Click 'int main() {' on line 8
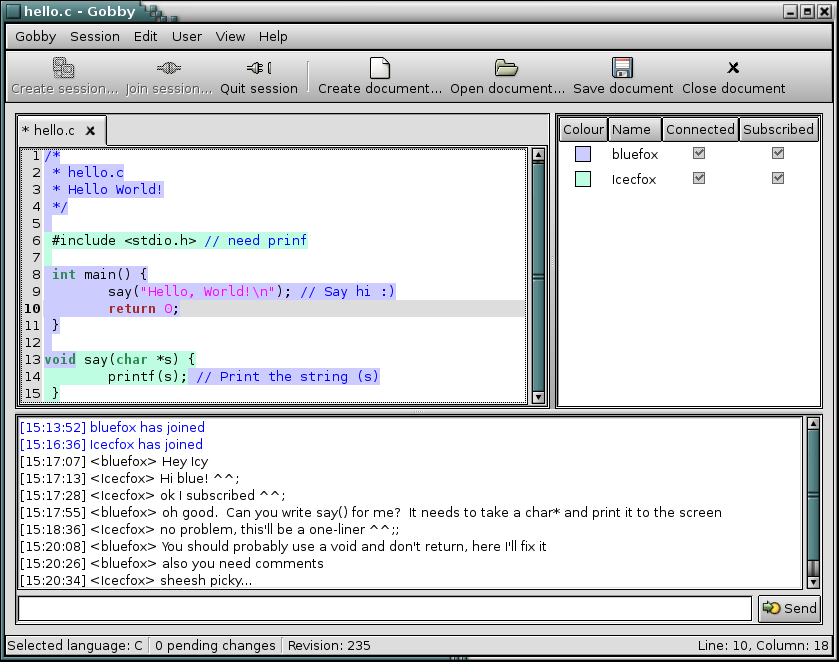 (x=100, y=275)
